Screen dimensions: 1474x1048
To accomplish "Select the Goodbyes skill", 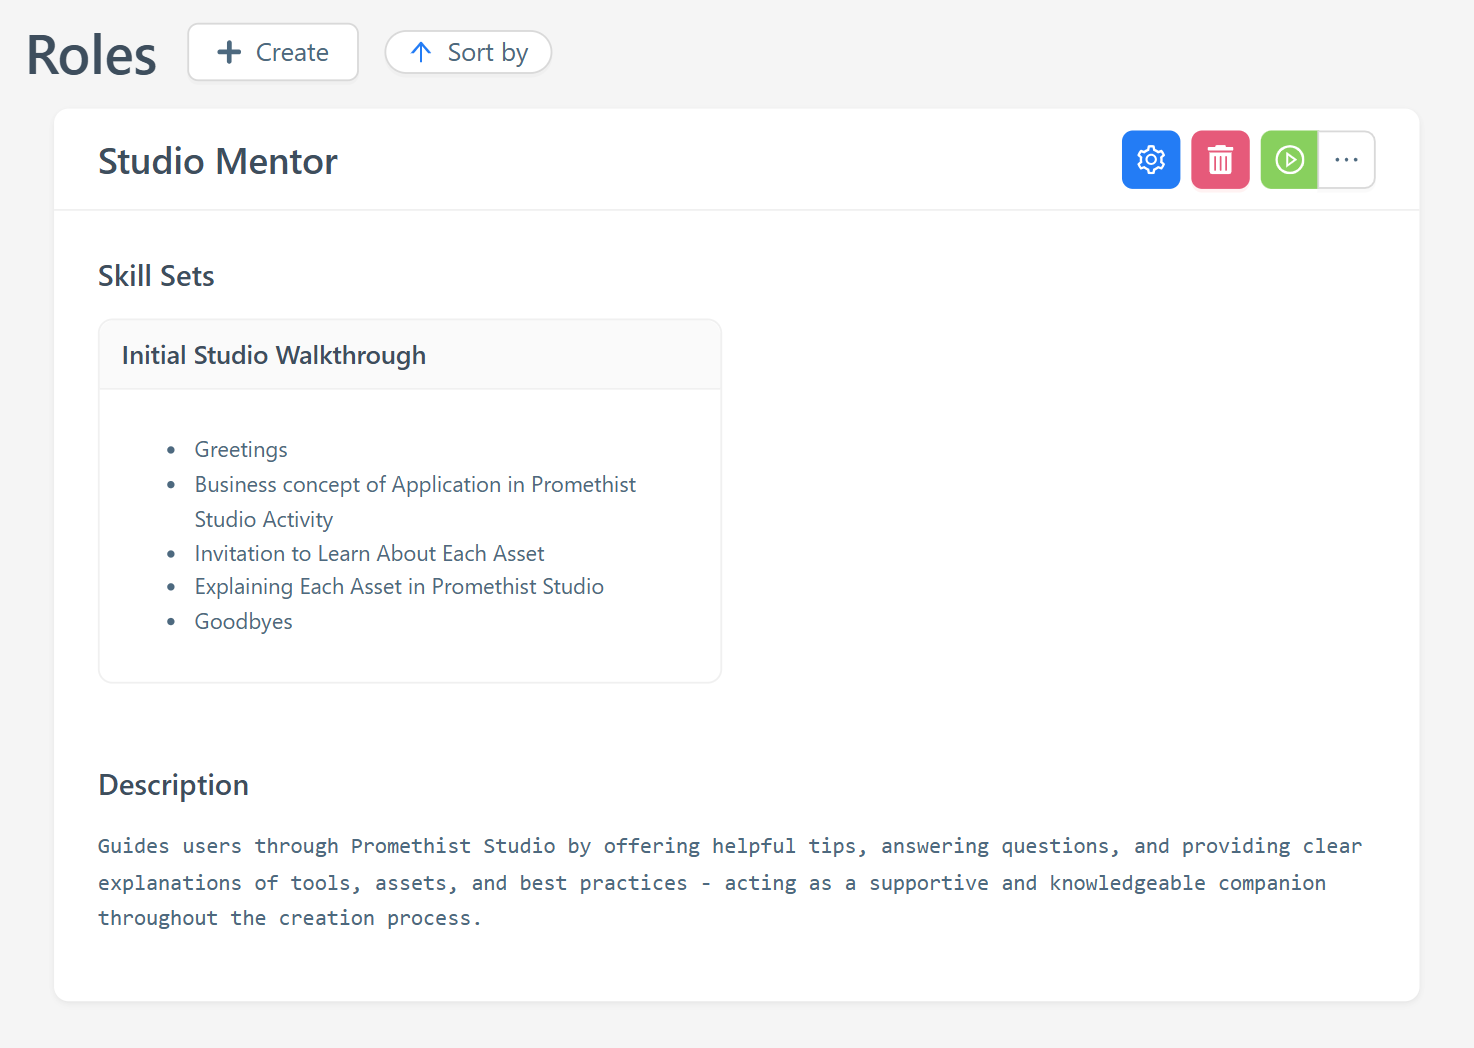I will 243,621.
